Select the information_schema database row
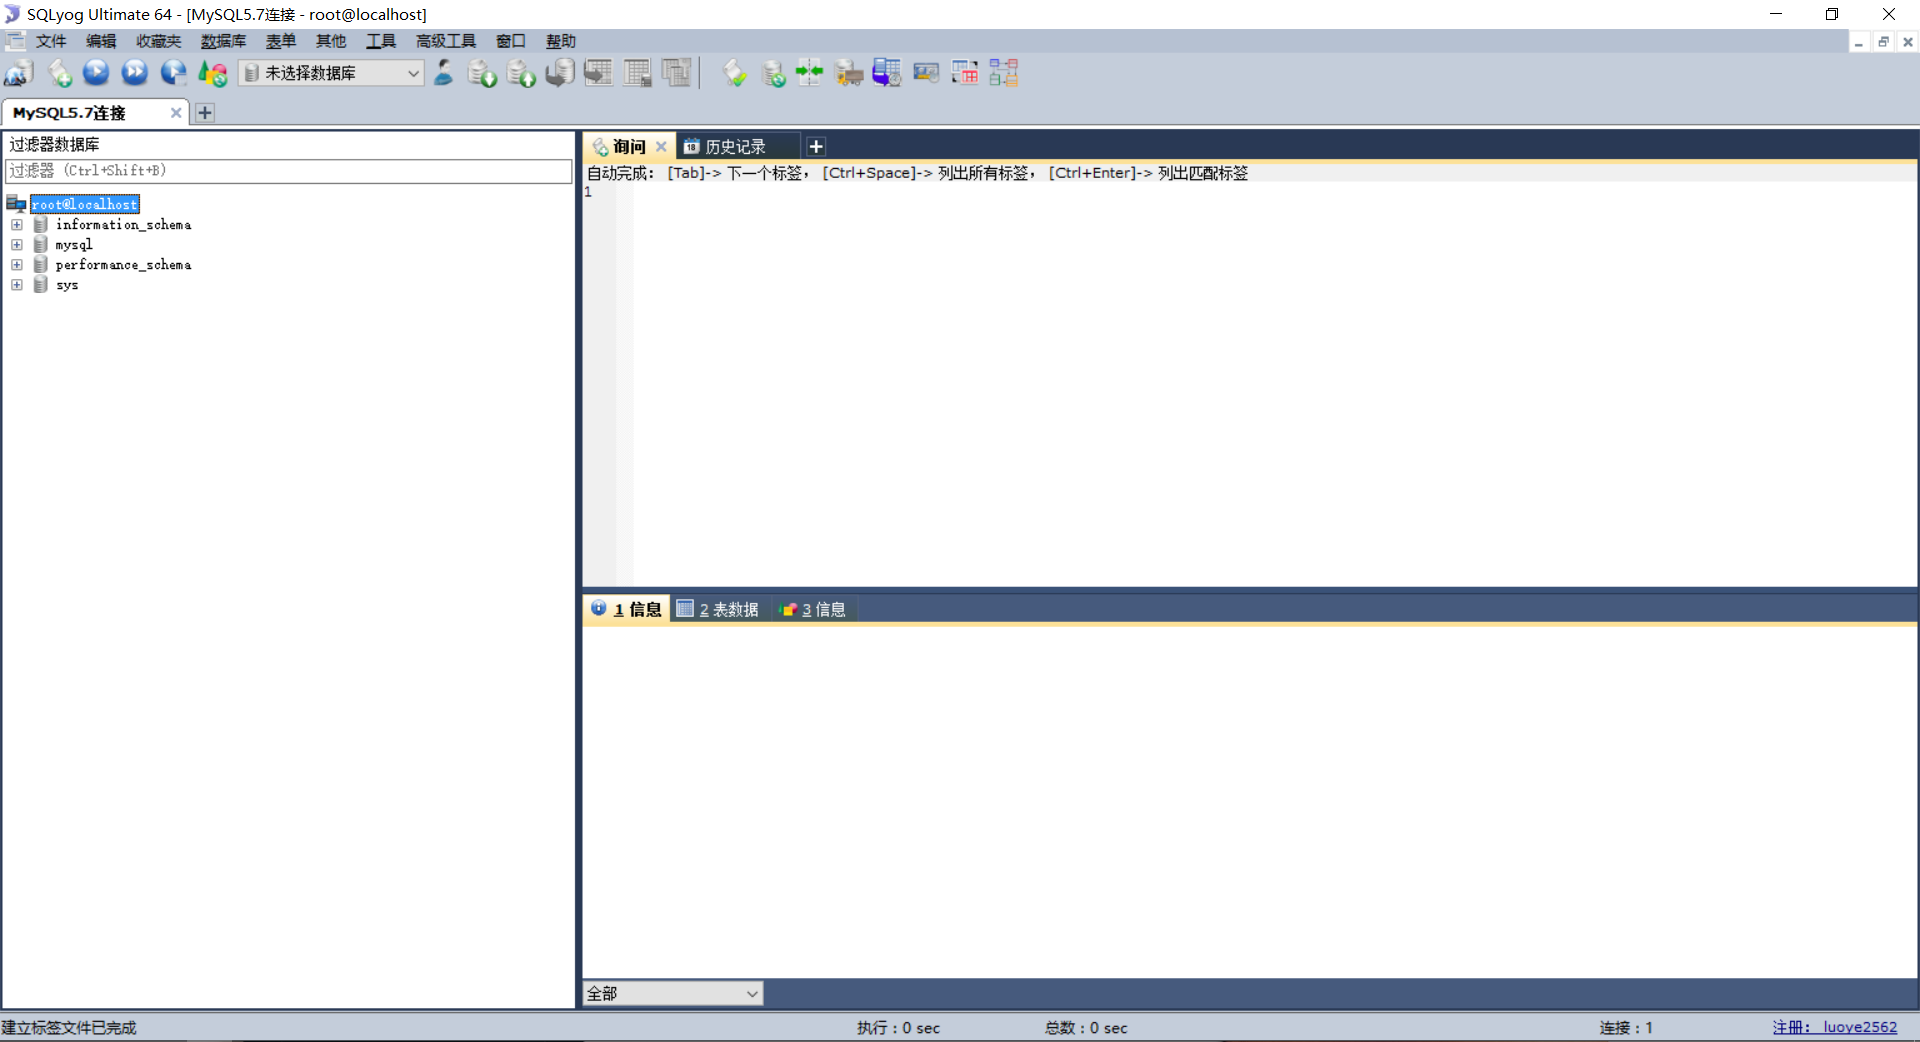 123,225
